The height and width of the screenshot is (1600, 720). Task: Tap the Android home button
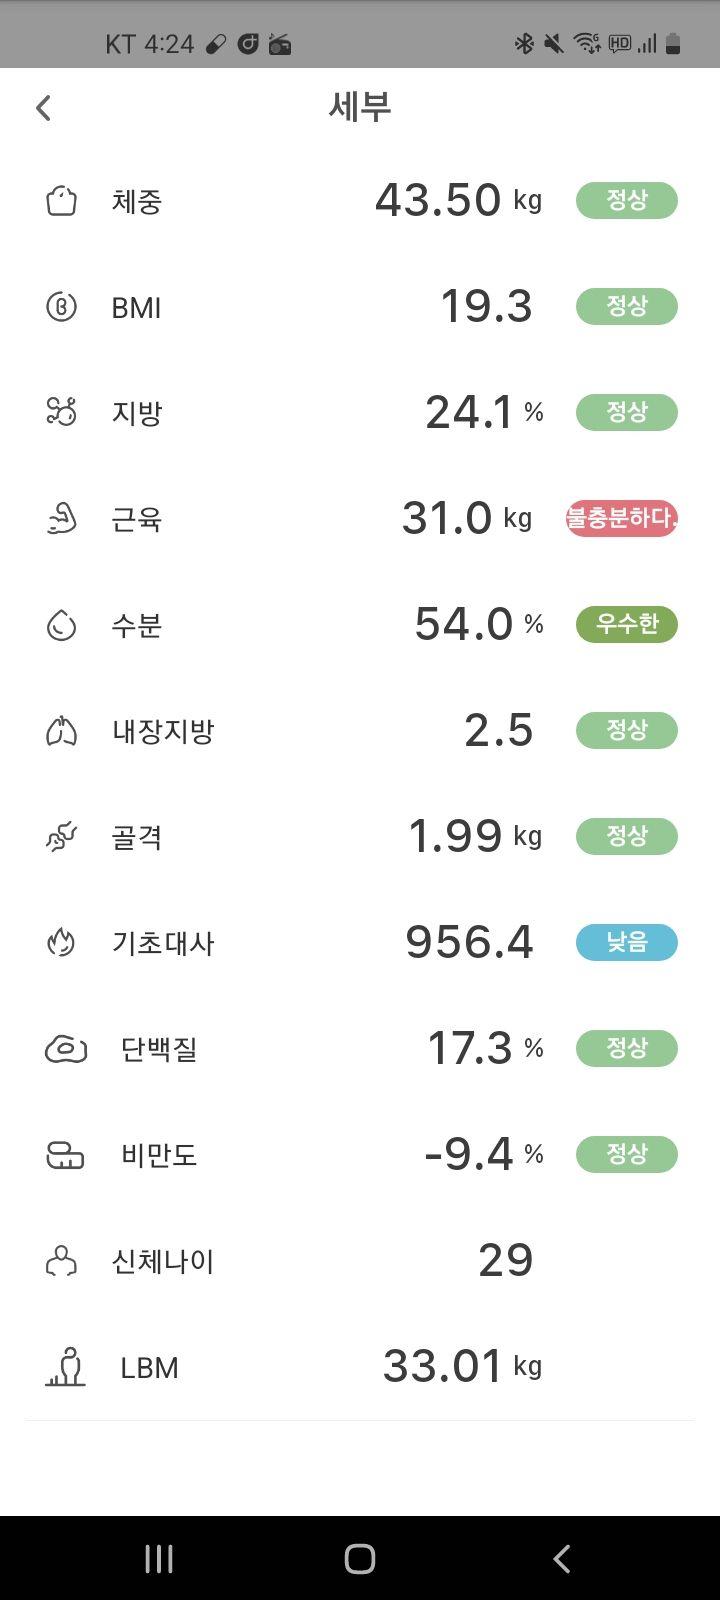click(360, 1558)
